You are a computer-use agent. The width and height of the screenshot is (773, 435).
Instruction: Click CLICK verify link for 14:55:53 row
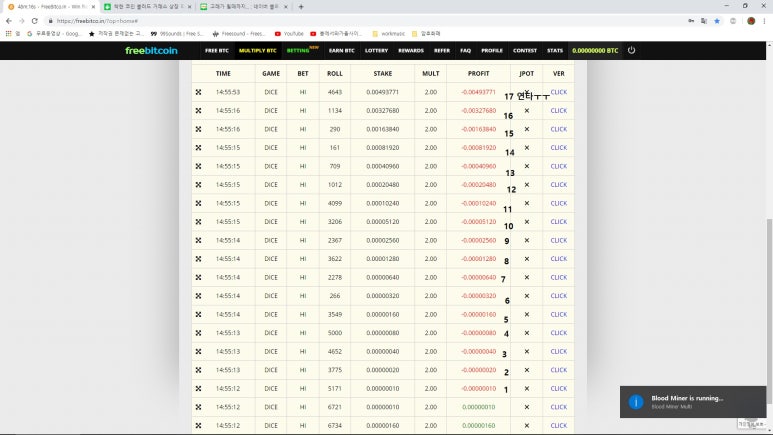(559, 92)
